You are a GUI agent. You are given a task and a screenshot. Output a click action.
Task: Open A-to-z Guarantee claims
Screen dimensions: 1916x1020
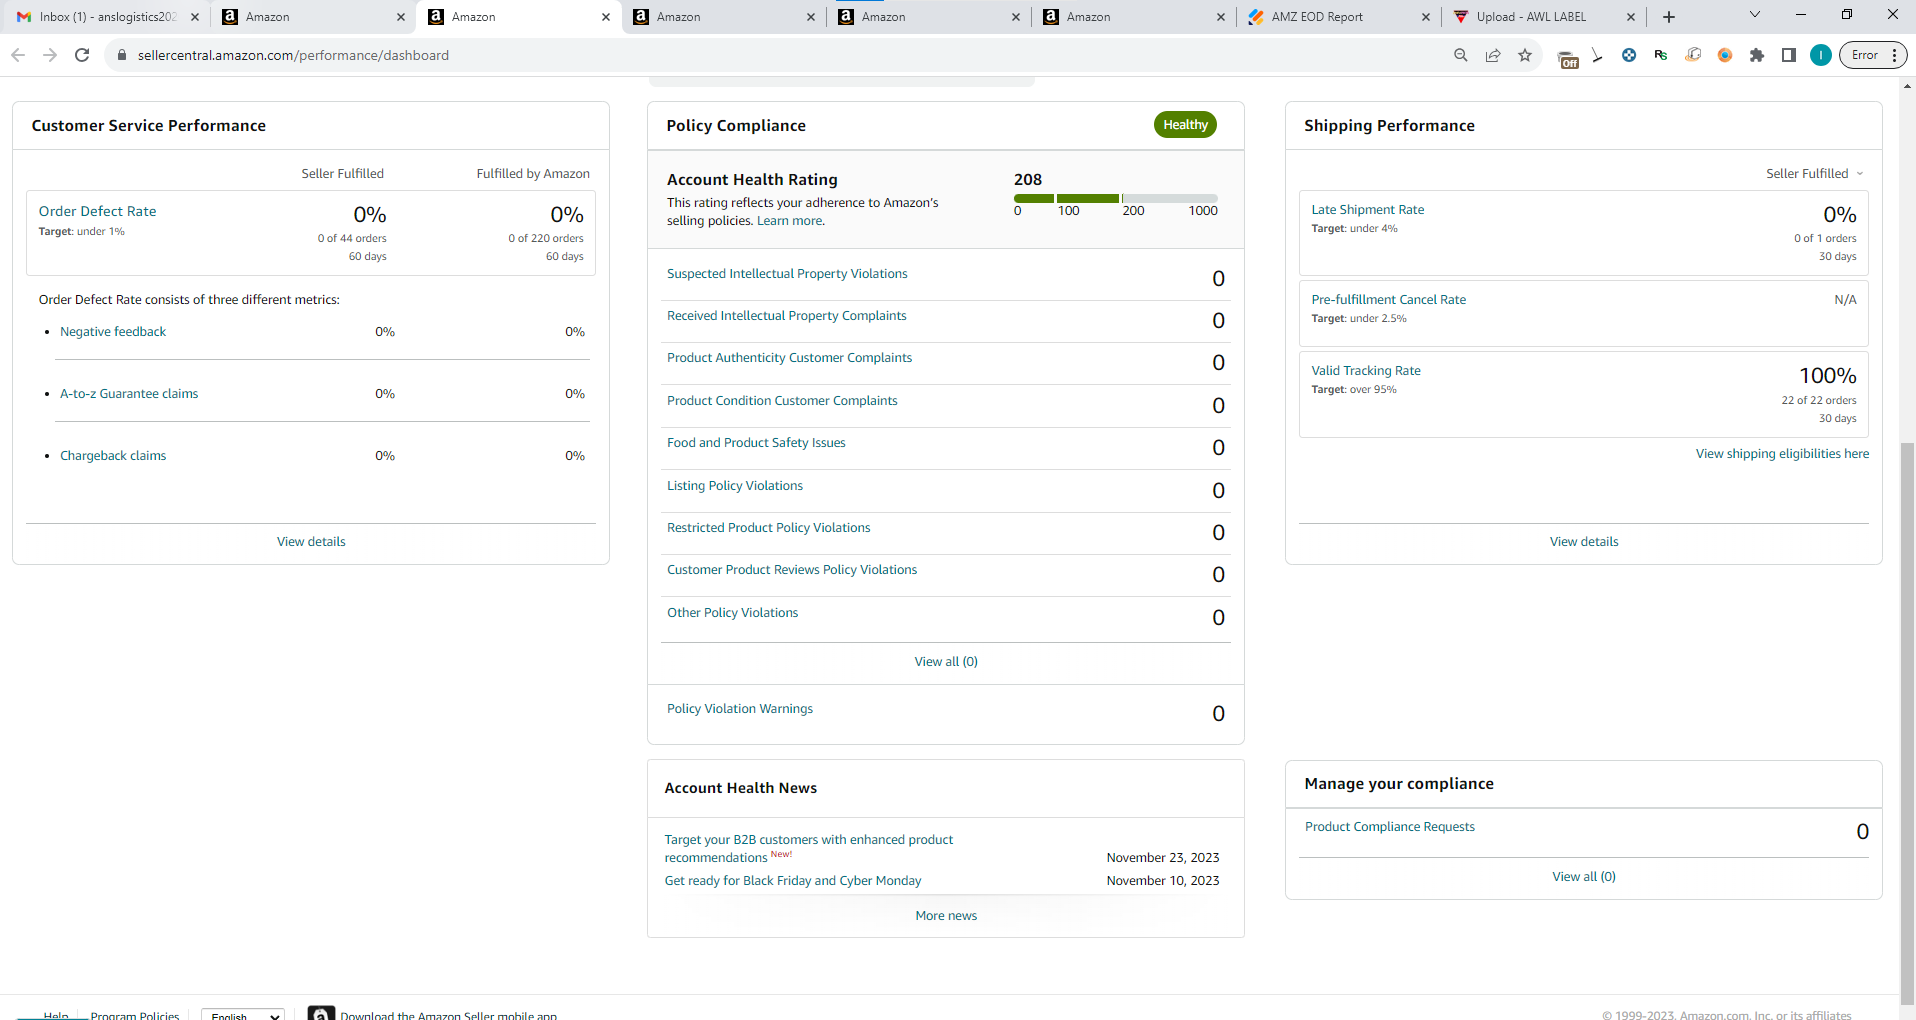click(129, 393)
